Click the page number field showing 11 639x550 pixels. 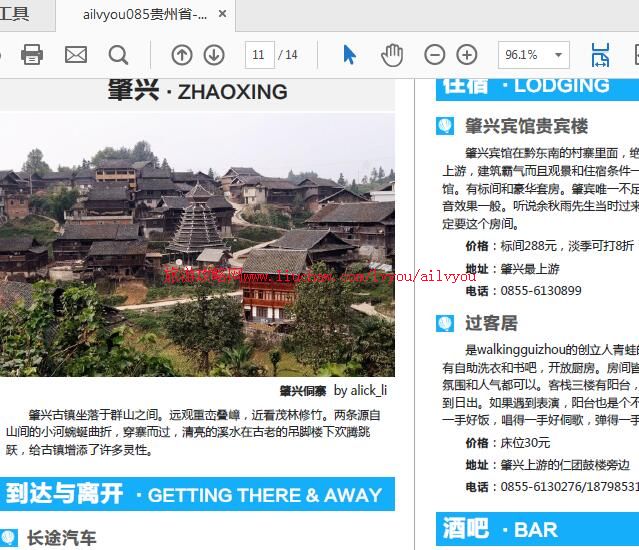(x=258, y=54)
